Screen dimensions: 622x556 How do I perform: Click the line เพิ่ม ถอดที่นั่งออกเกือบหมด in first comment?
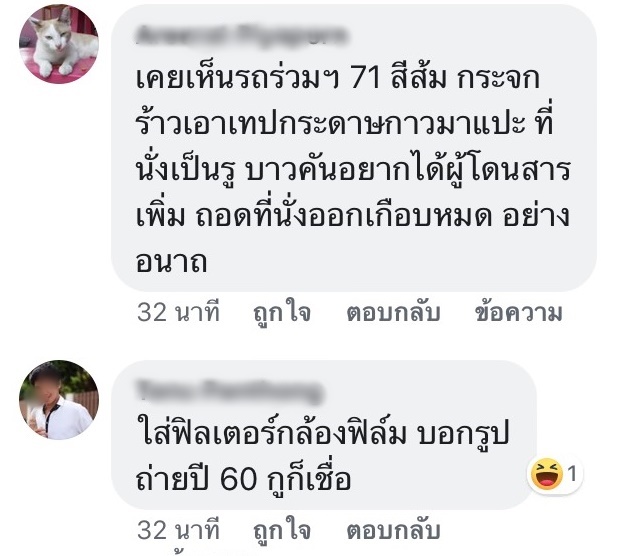[x=314, y=215]
